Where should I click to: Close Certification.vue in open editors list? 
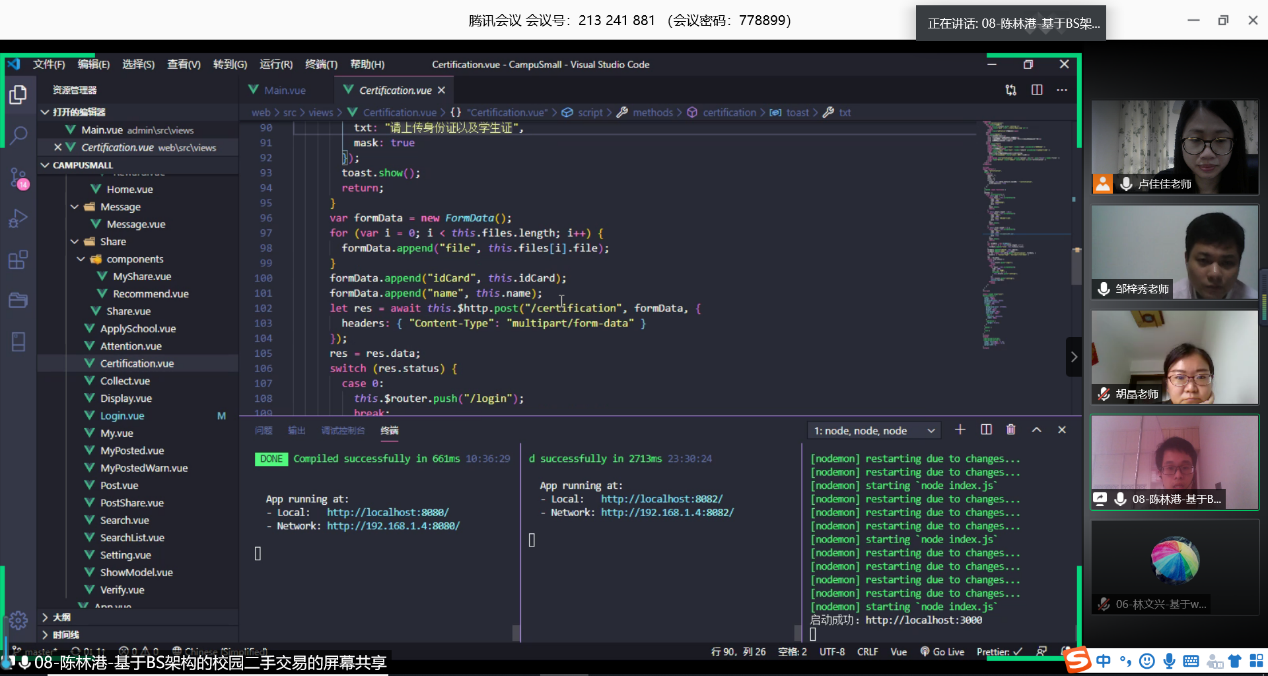58,147
